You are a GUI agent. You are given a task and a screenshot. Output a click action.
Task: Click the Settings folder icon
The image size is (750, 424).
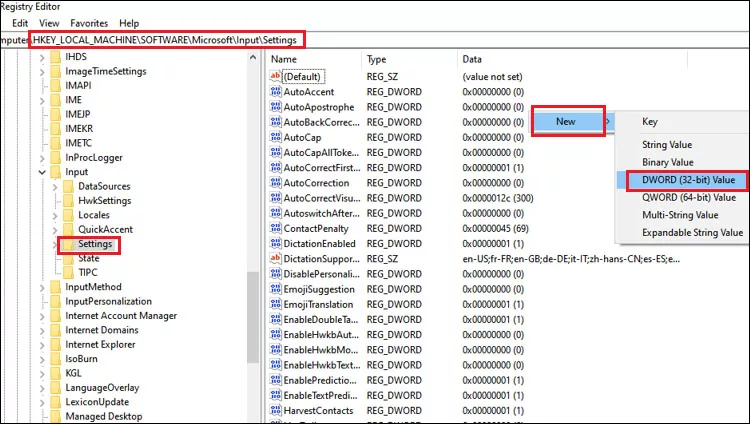(x=69, y=244)
